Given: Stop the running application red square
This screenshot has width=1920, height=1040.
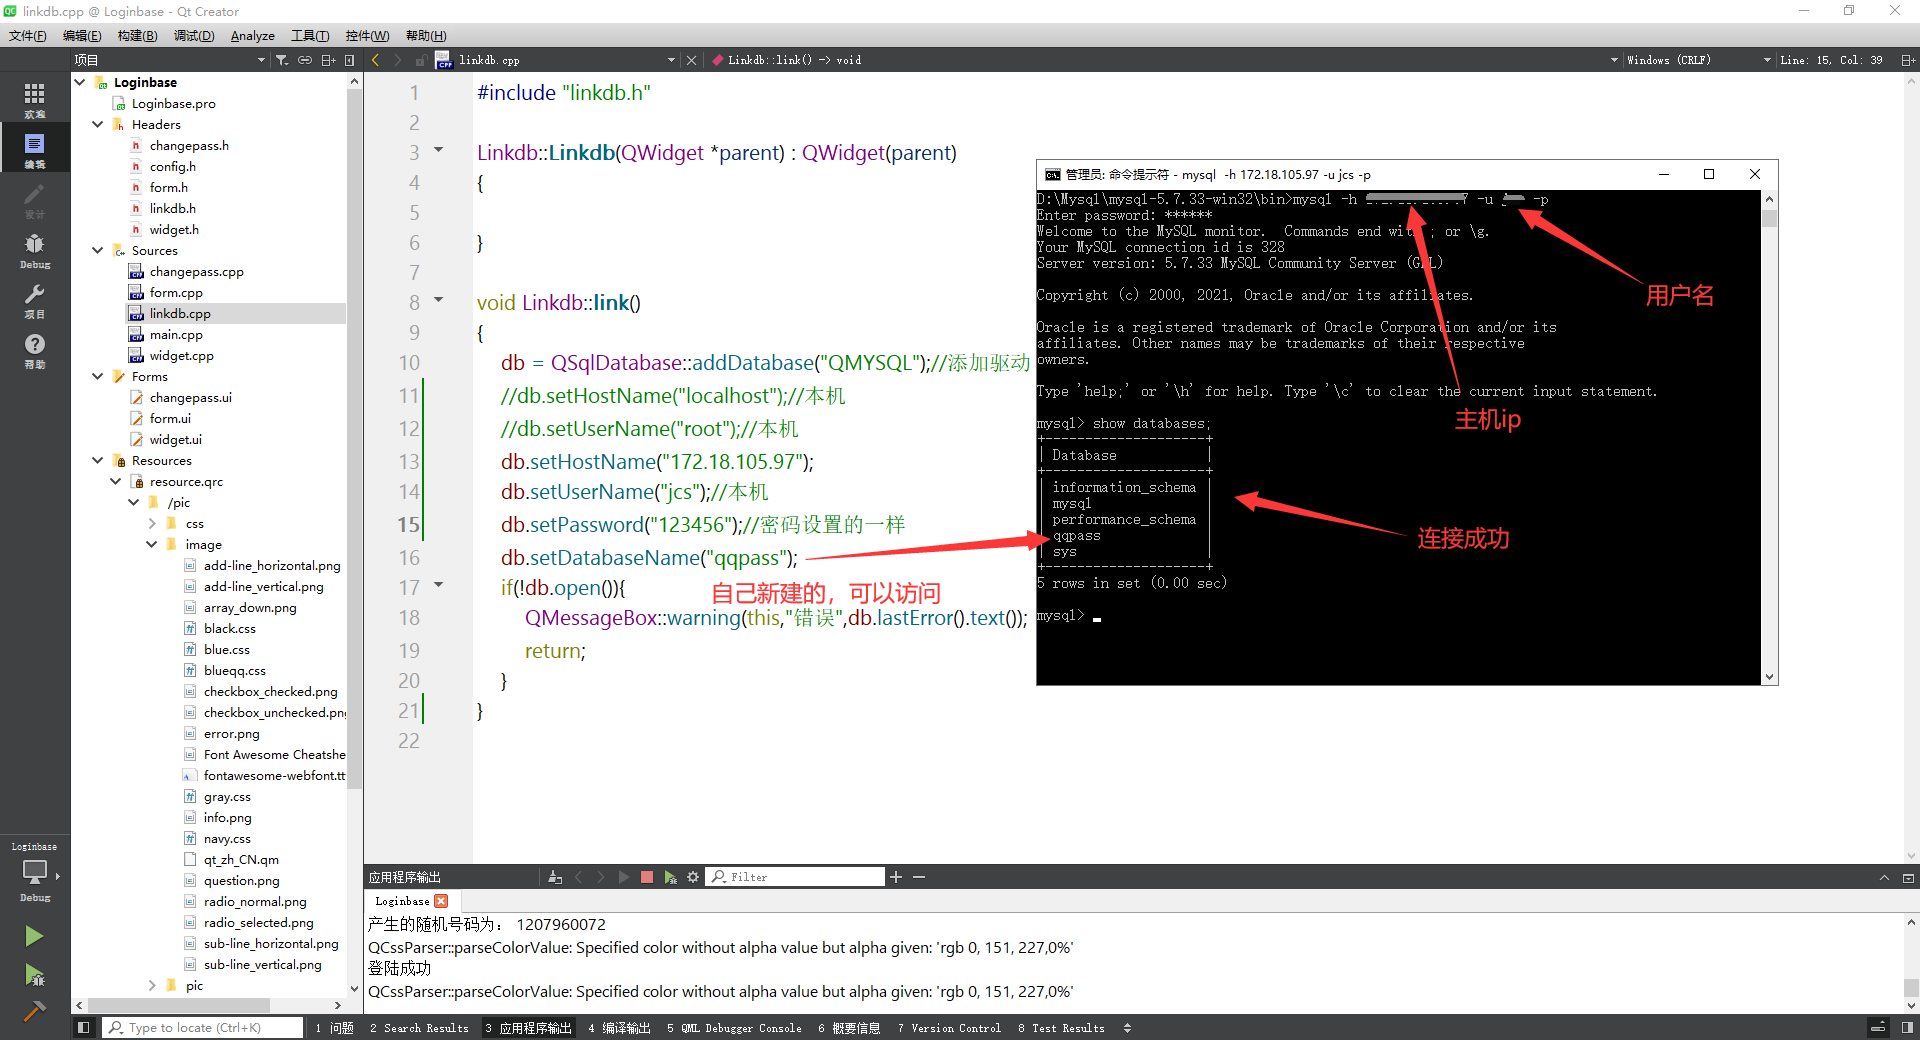Looking at the screenshot, I should (647, 877).
